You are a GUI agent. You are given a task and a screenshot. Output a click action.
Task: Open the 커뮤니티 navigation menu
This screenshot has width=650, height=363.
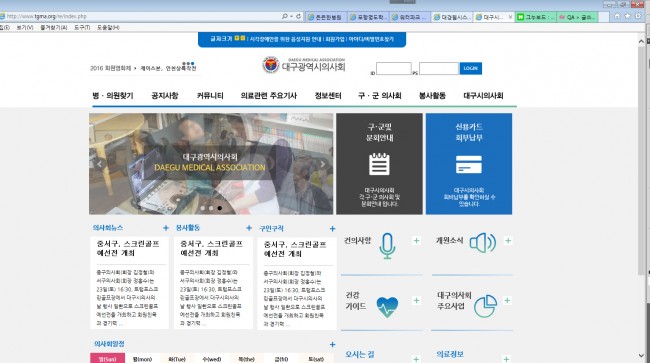(x=210, y=96)
